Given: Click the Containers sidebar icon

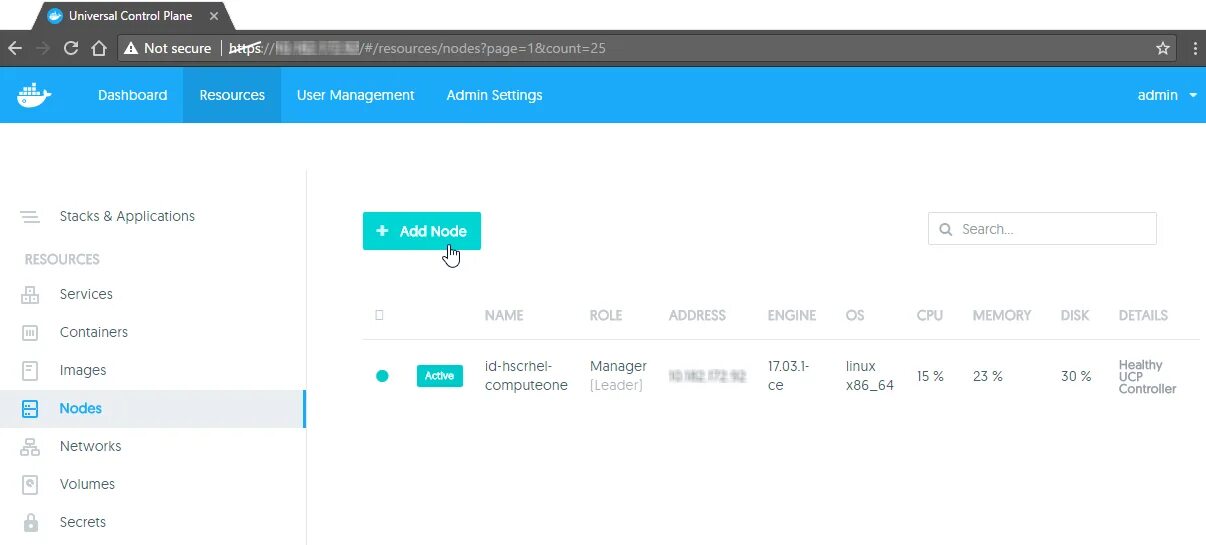Looking at the screenshot, I should tap(30, 333).
